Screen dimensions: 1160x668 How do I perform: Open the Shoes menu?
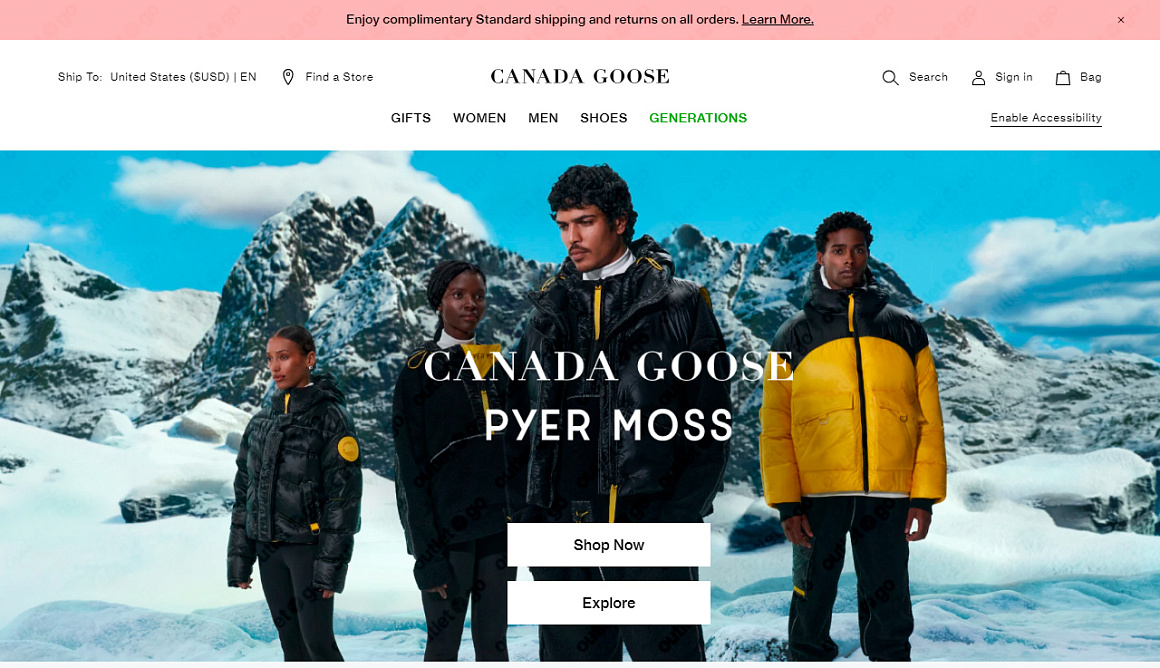click(604, 118)
